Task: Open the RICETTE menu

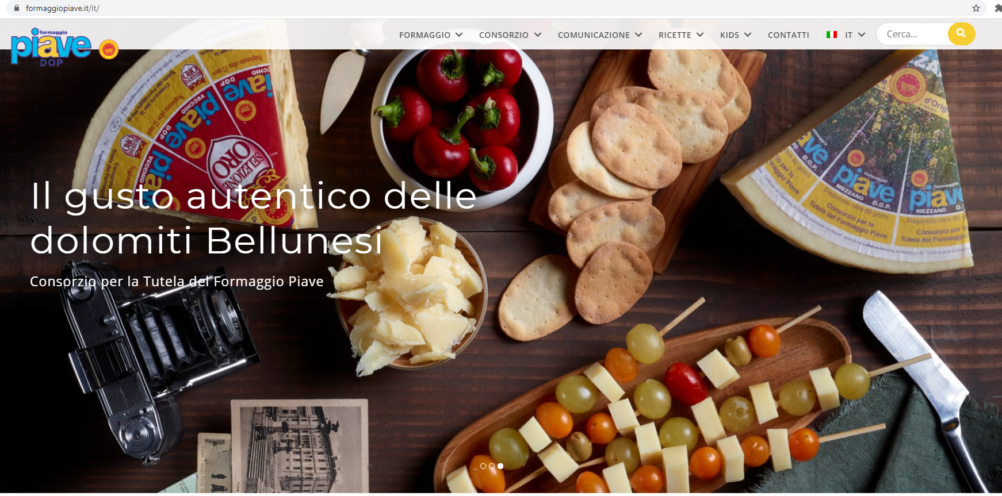Action: [x=681, y=35]
